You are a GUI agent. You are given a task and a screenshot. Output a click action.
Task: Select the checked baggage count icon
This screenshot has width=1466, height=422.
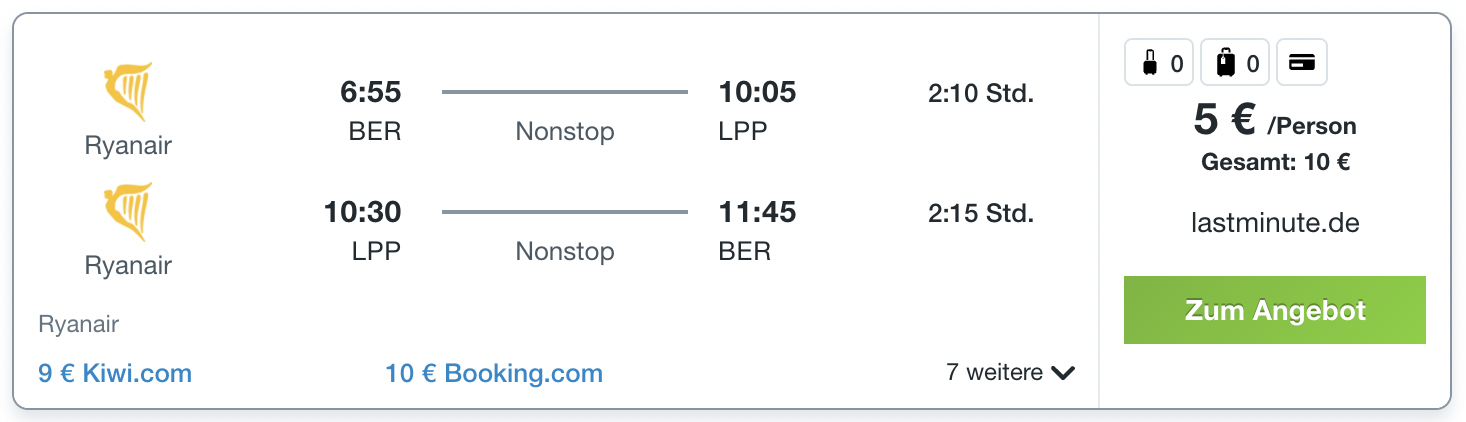click(1236, 64)
